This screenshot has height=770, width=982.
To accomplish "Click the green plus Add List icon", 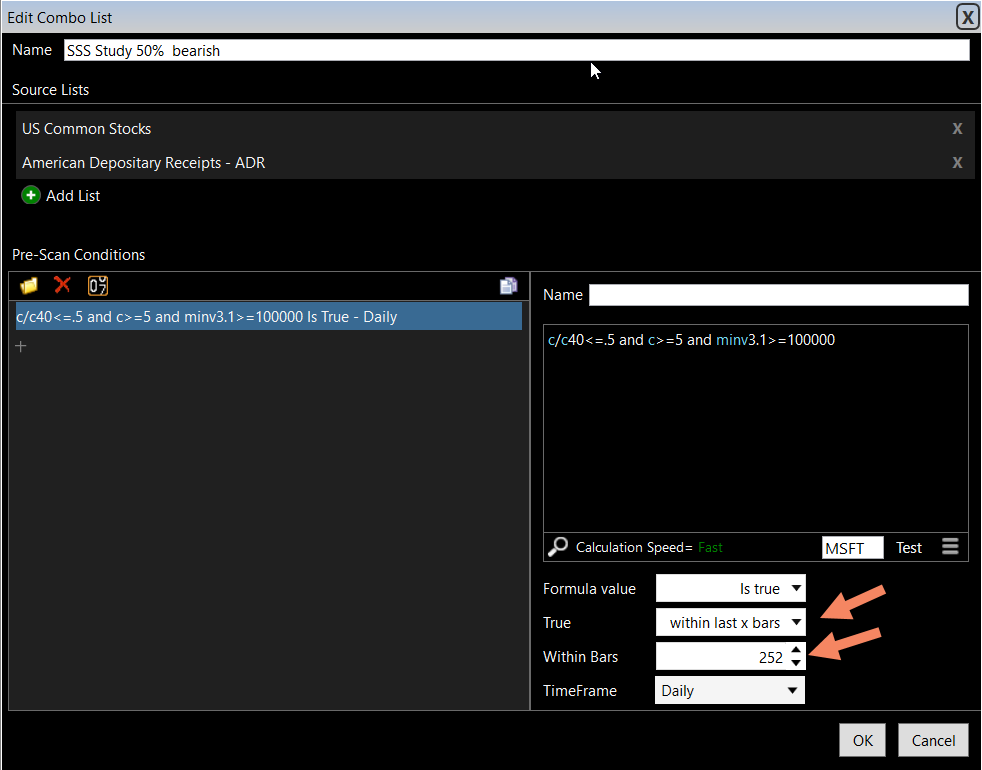I will click(x=31, y=196).
